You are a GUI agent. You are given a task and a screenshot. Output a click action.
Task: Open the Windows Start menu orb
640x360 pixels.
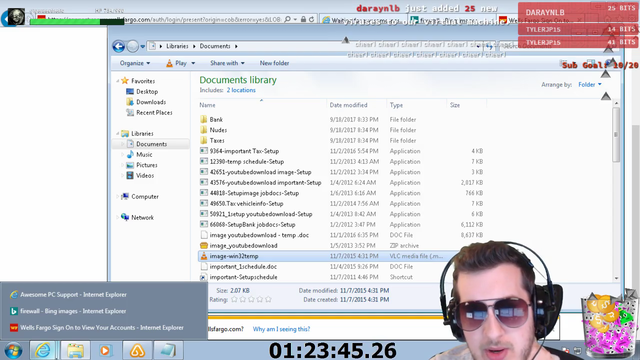click(13, 351)
